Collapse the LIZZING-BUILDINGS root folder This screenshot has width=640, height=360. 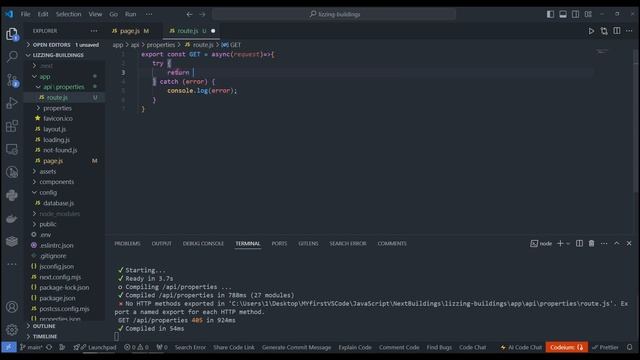[63, 55]
